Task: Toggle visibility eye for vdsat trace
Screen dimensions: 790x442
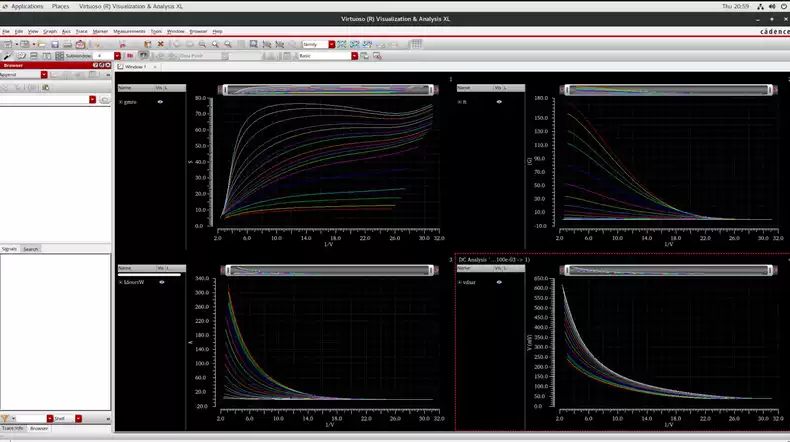Action: pyautogui.click(x=499, y=282)
